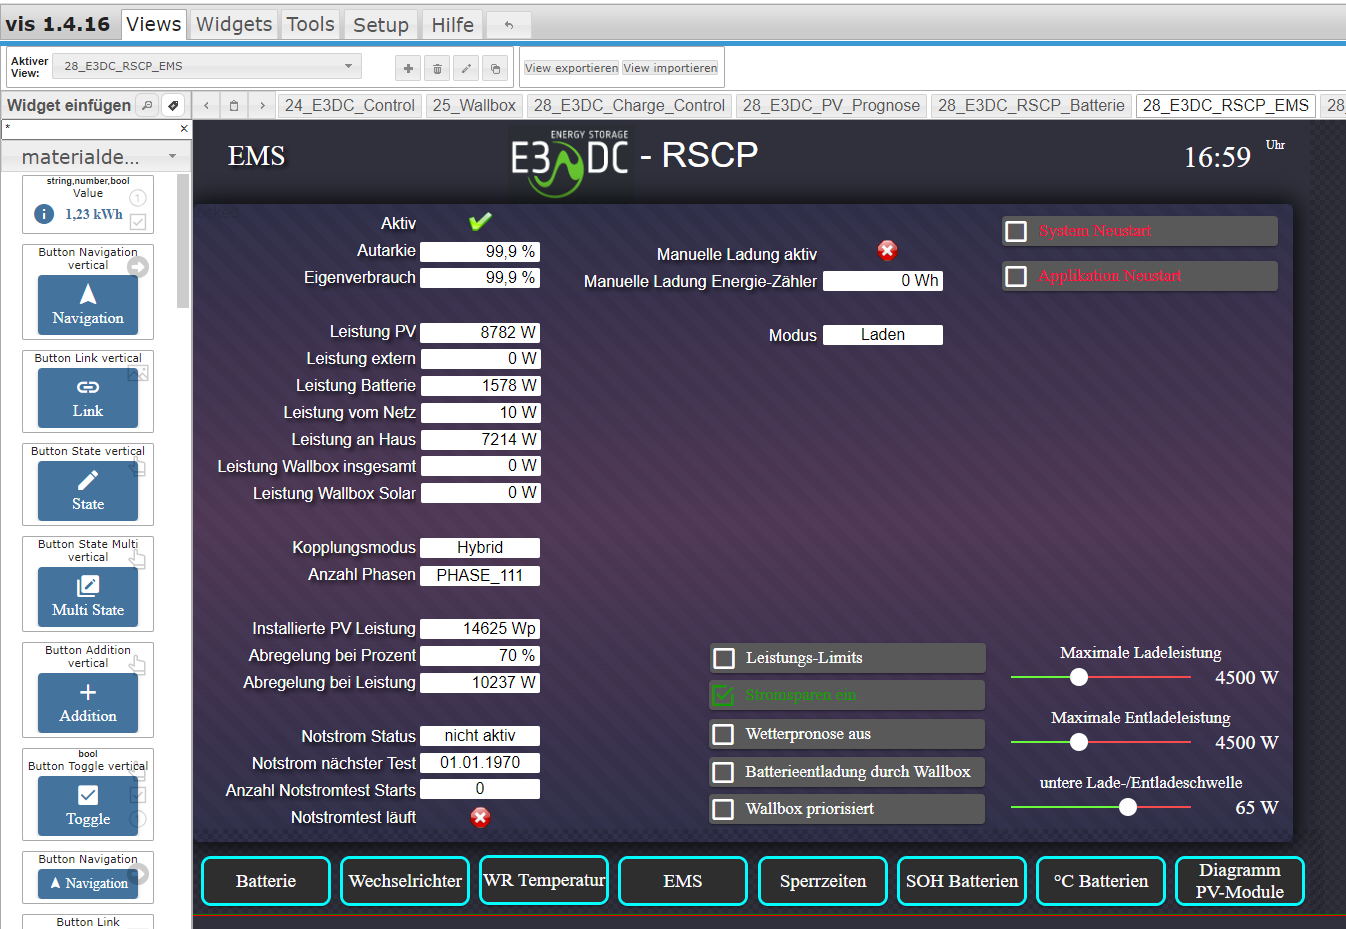Screen dimensions: 1346x929
Task: Open the Widgets menu tab
Action: point(234,24)
